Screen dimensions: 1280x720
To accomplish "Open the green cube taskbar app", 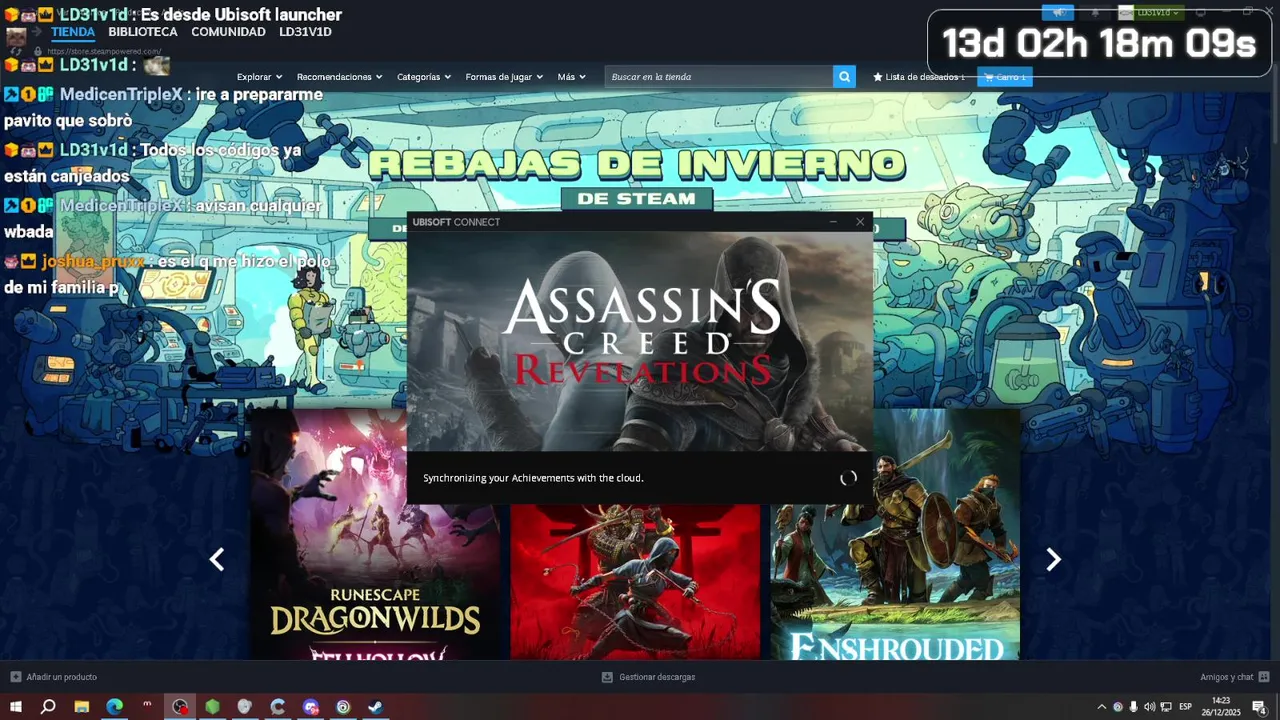I will click(212, 707).
